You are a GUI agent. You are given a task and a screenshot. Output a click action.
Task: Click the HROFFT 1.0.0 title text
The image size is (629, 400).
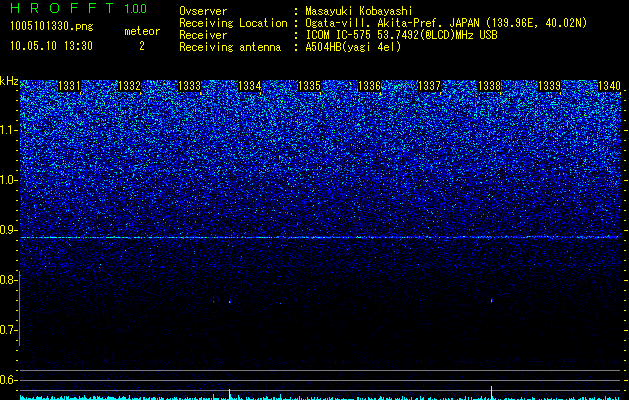(79, 8)
